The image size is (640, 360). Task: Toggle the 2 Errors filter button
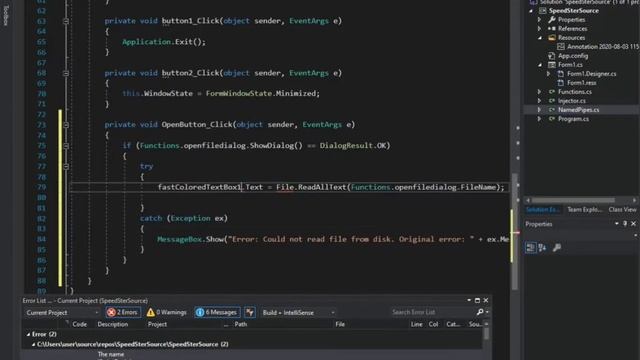click(x=123, y=312)
